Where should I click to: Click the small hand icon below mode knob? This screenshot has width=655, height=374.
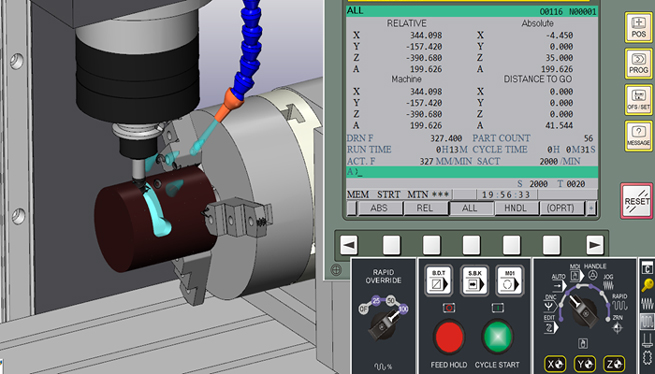click(x=582, y=343)
